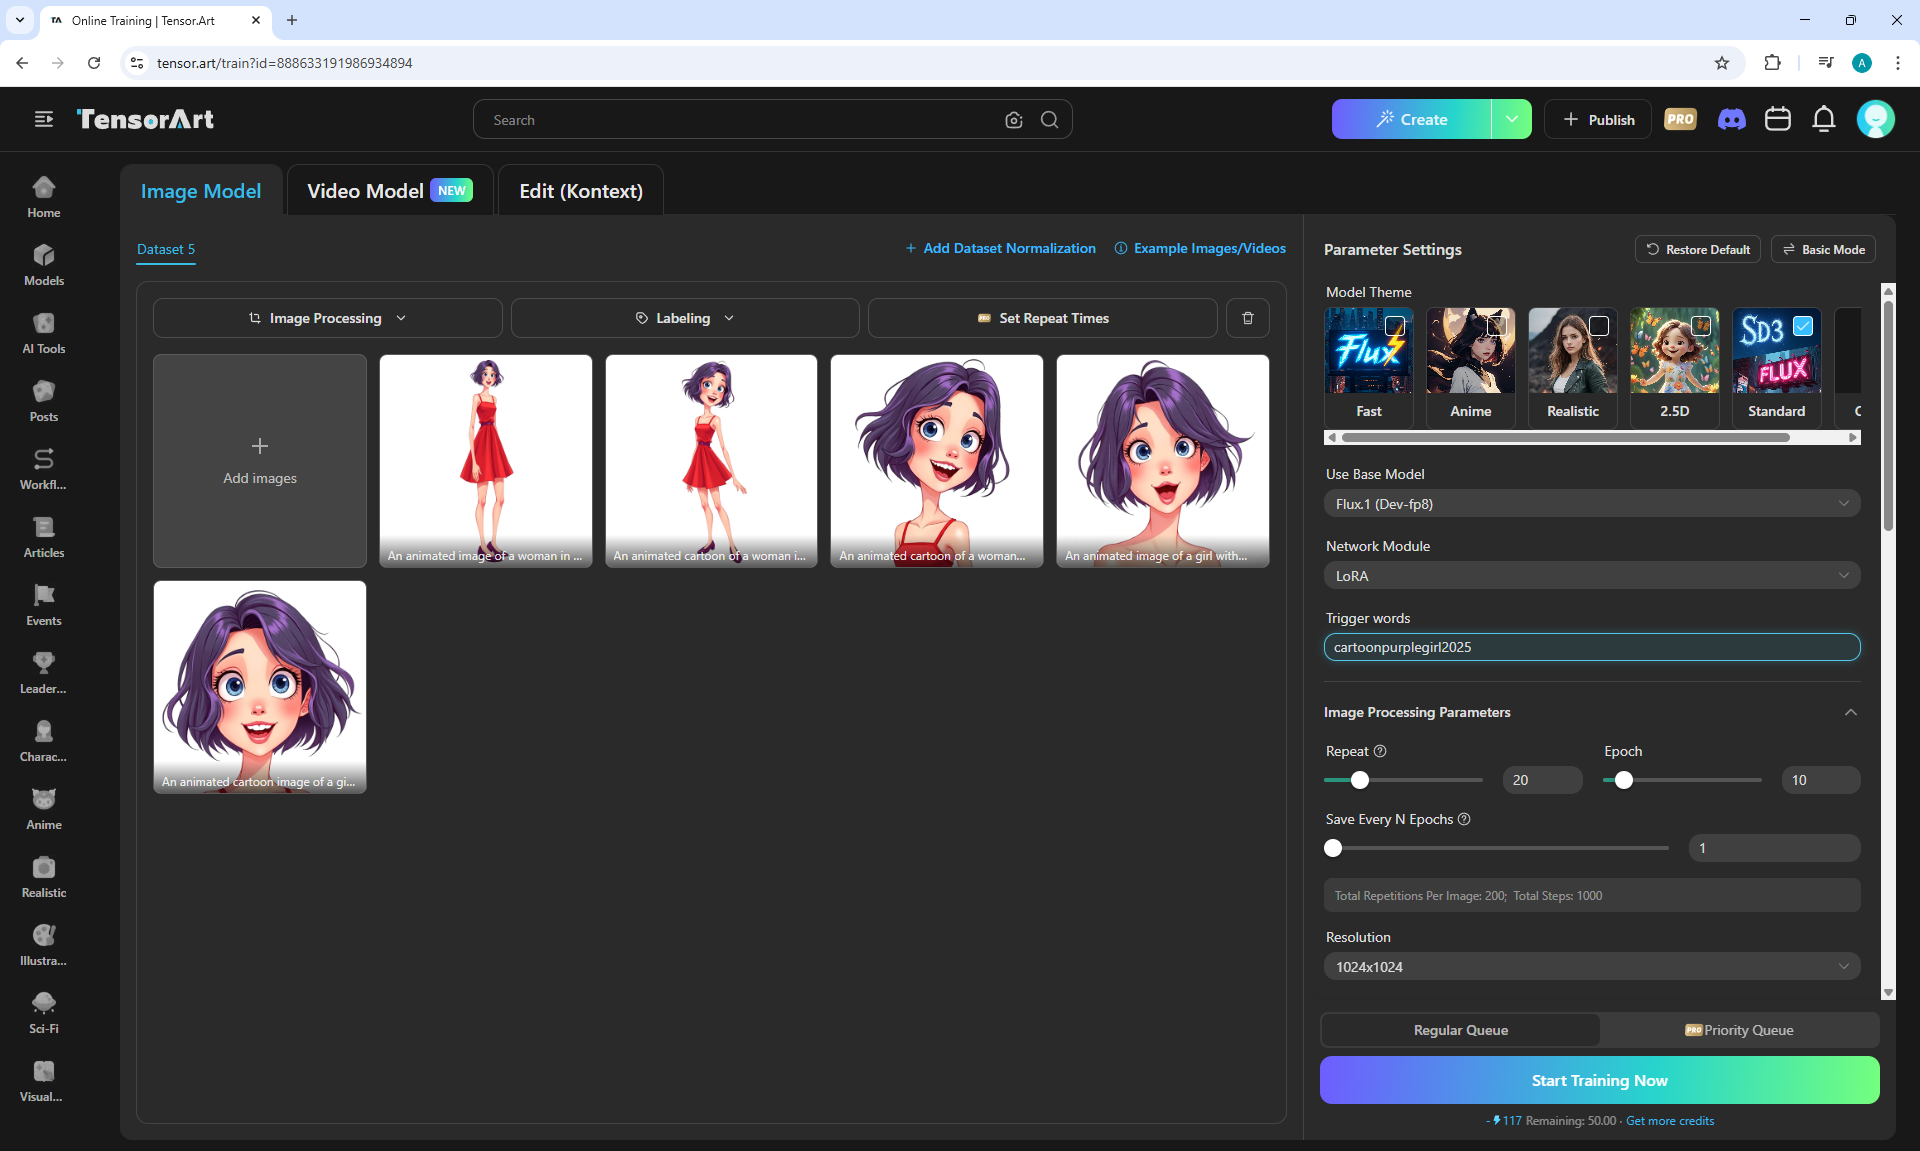The width and height of the screenshot is (1920, 1151).
Task: Toggle the hamburger sidebar menu icon
Action: tap(43, 119)
